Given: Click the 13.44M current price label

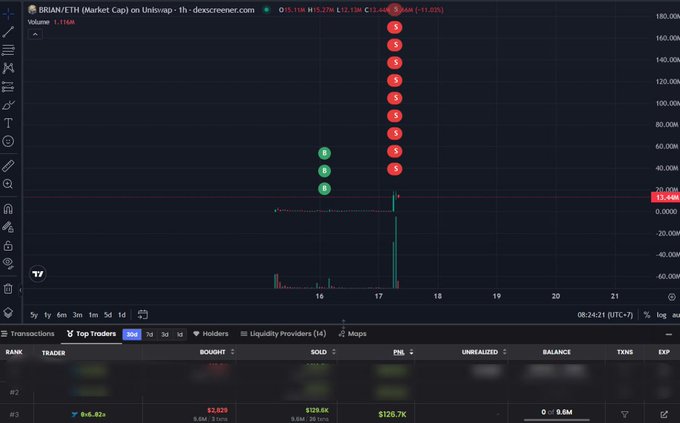Looking at the screenshot, I should coord(666,197).
